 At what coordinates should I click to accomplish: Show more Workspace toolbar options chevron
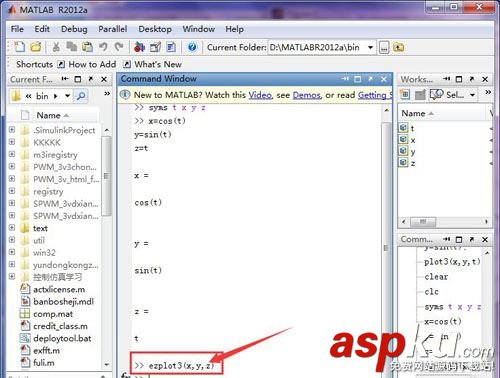point(488,92)
